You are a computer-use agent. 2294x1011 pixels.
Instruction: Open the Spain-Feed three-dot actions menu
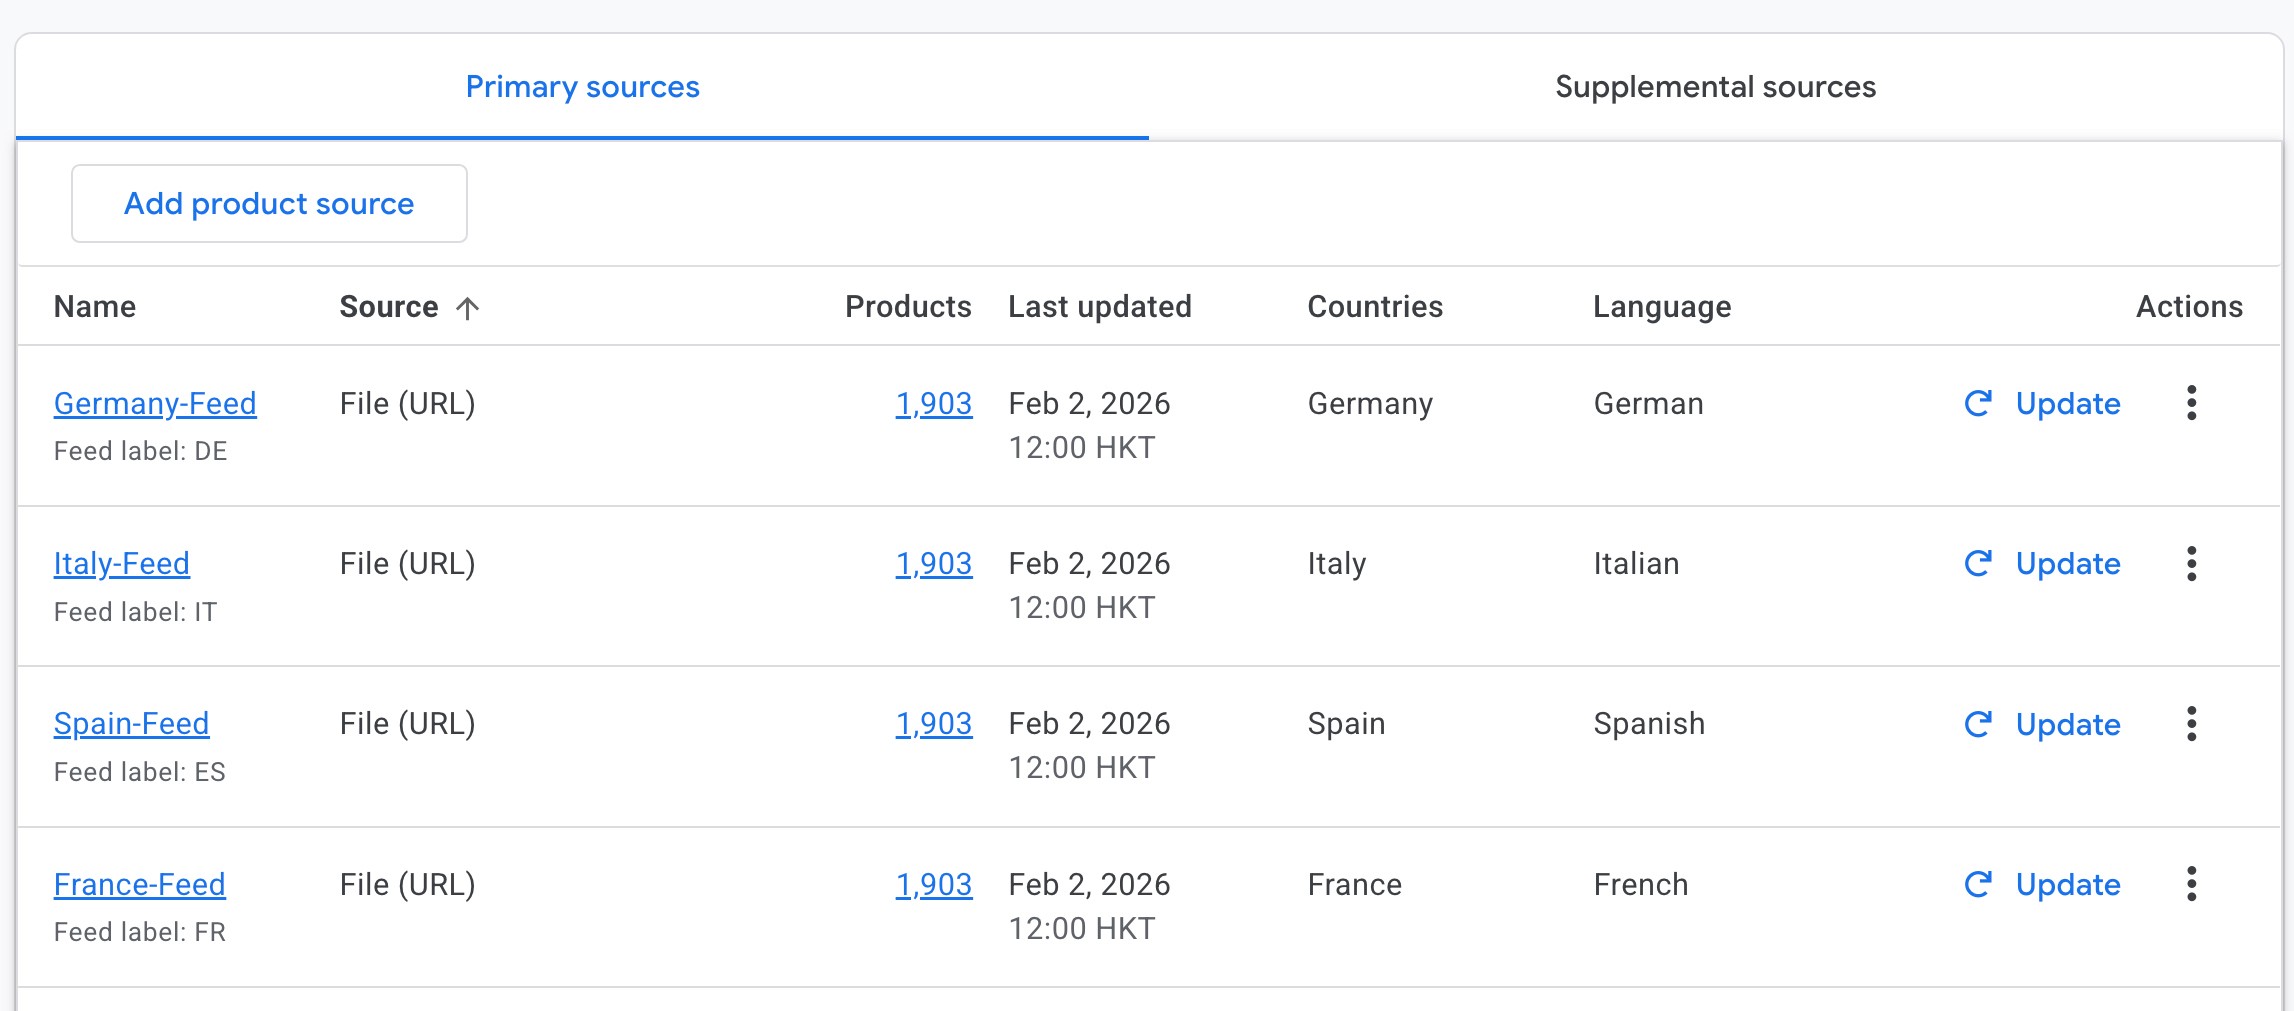click(x=2191, y=724)
